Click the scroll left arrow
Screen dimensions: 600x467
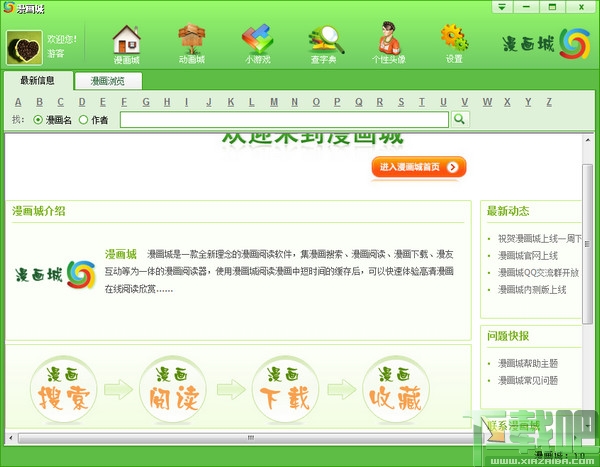[x=11, y=438]
